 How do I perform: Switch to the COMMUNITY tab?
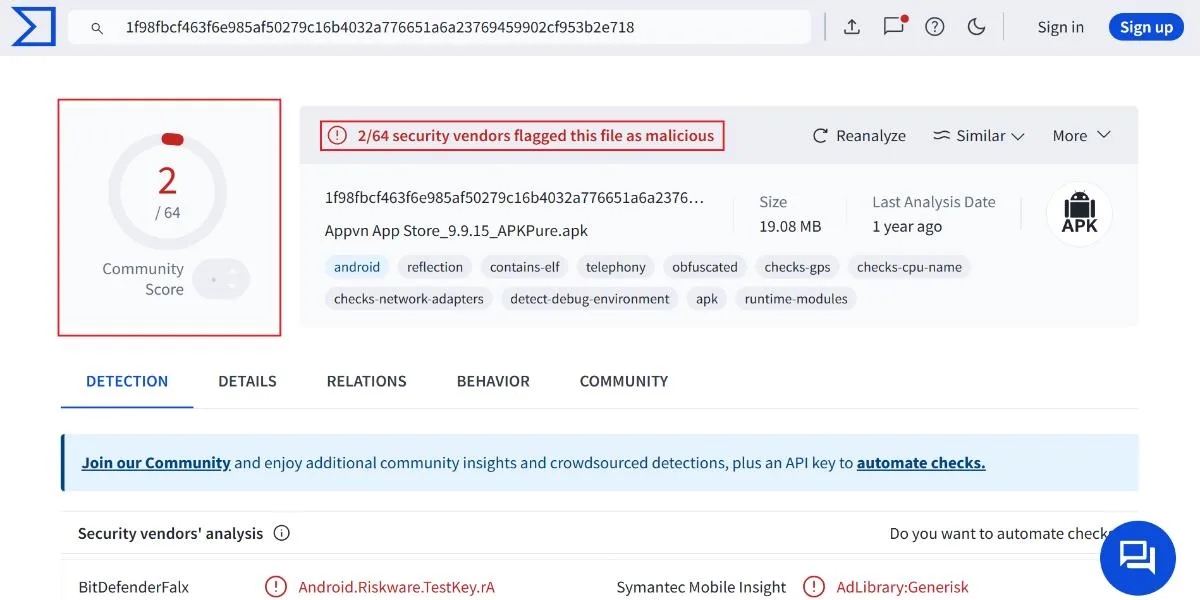(x=624, y=381)
